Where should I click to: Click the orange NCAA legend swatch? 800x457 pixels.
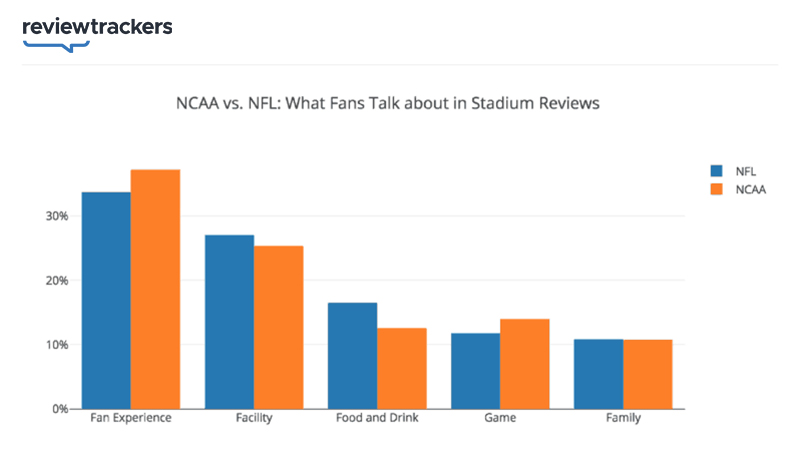(x=717, y=189)
